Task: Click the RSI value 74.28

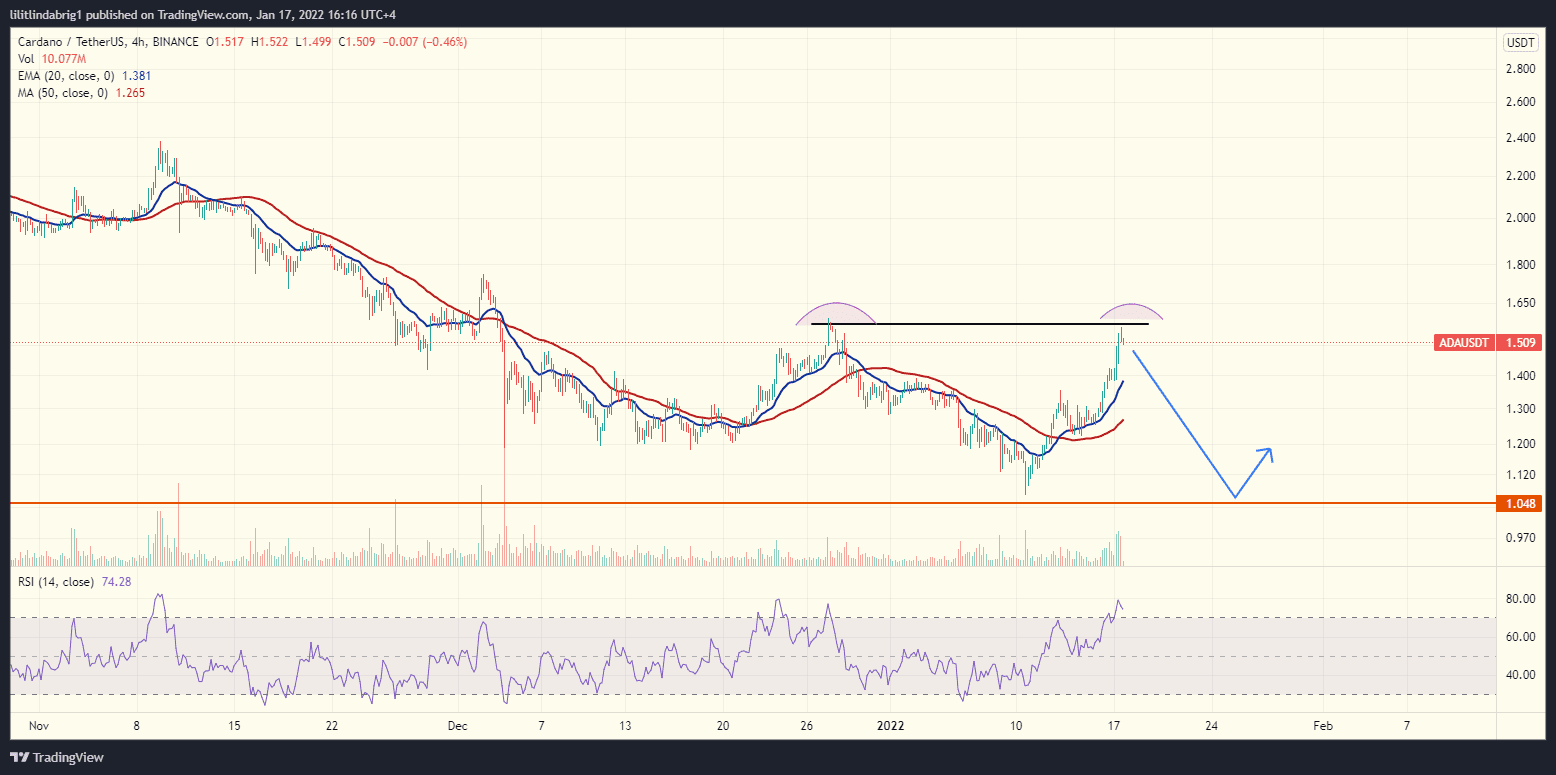Action: pos(118,581)
